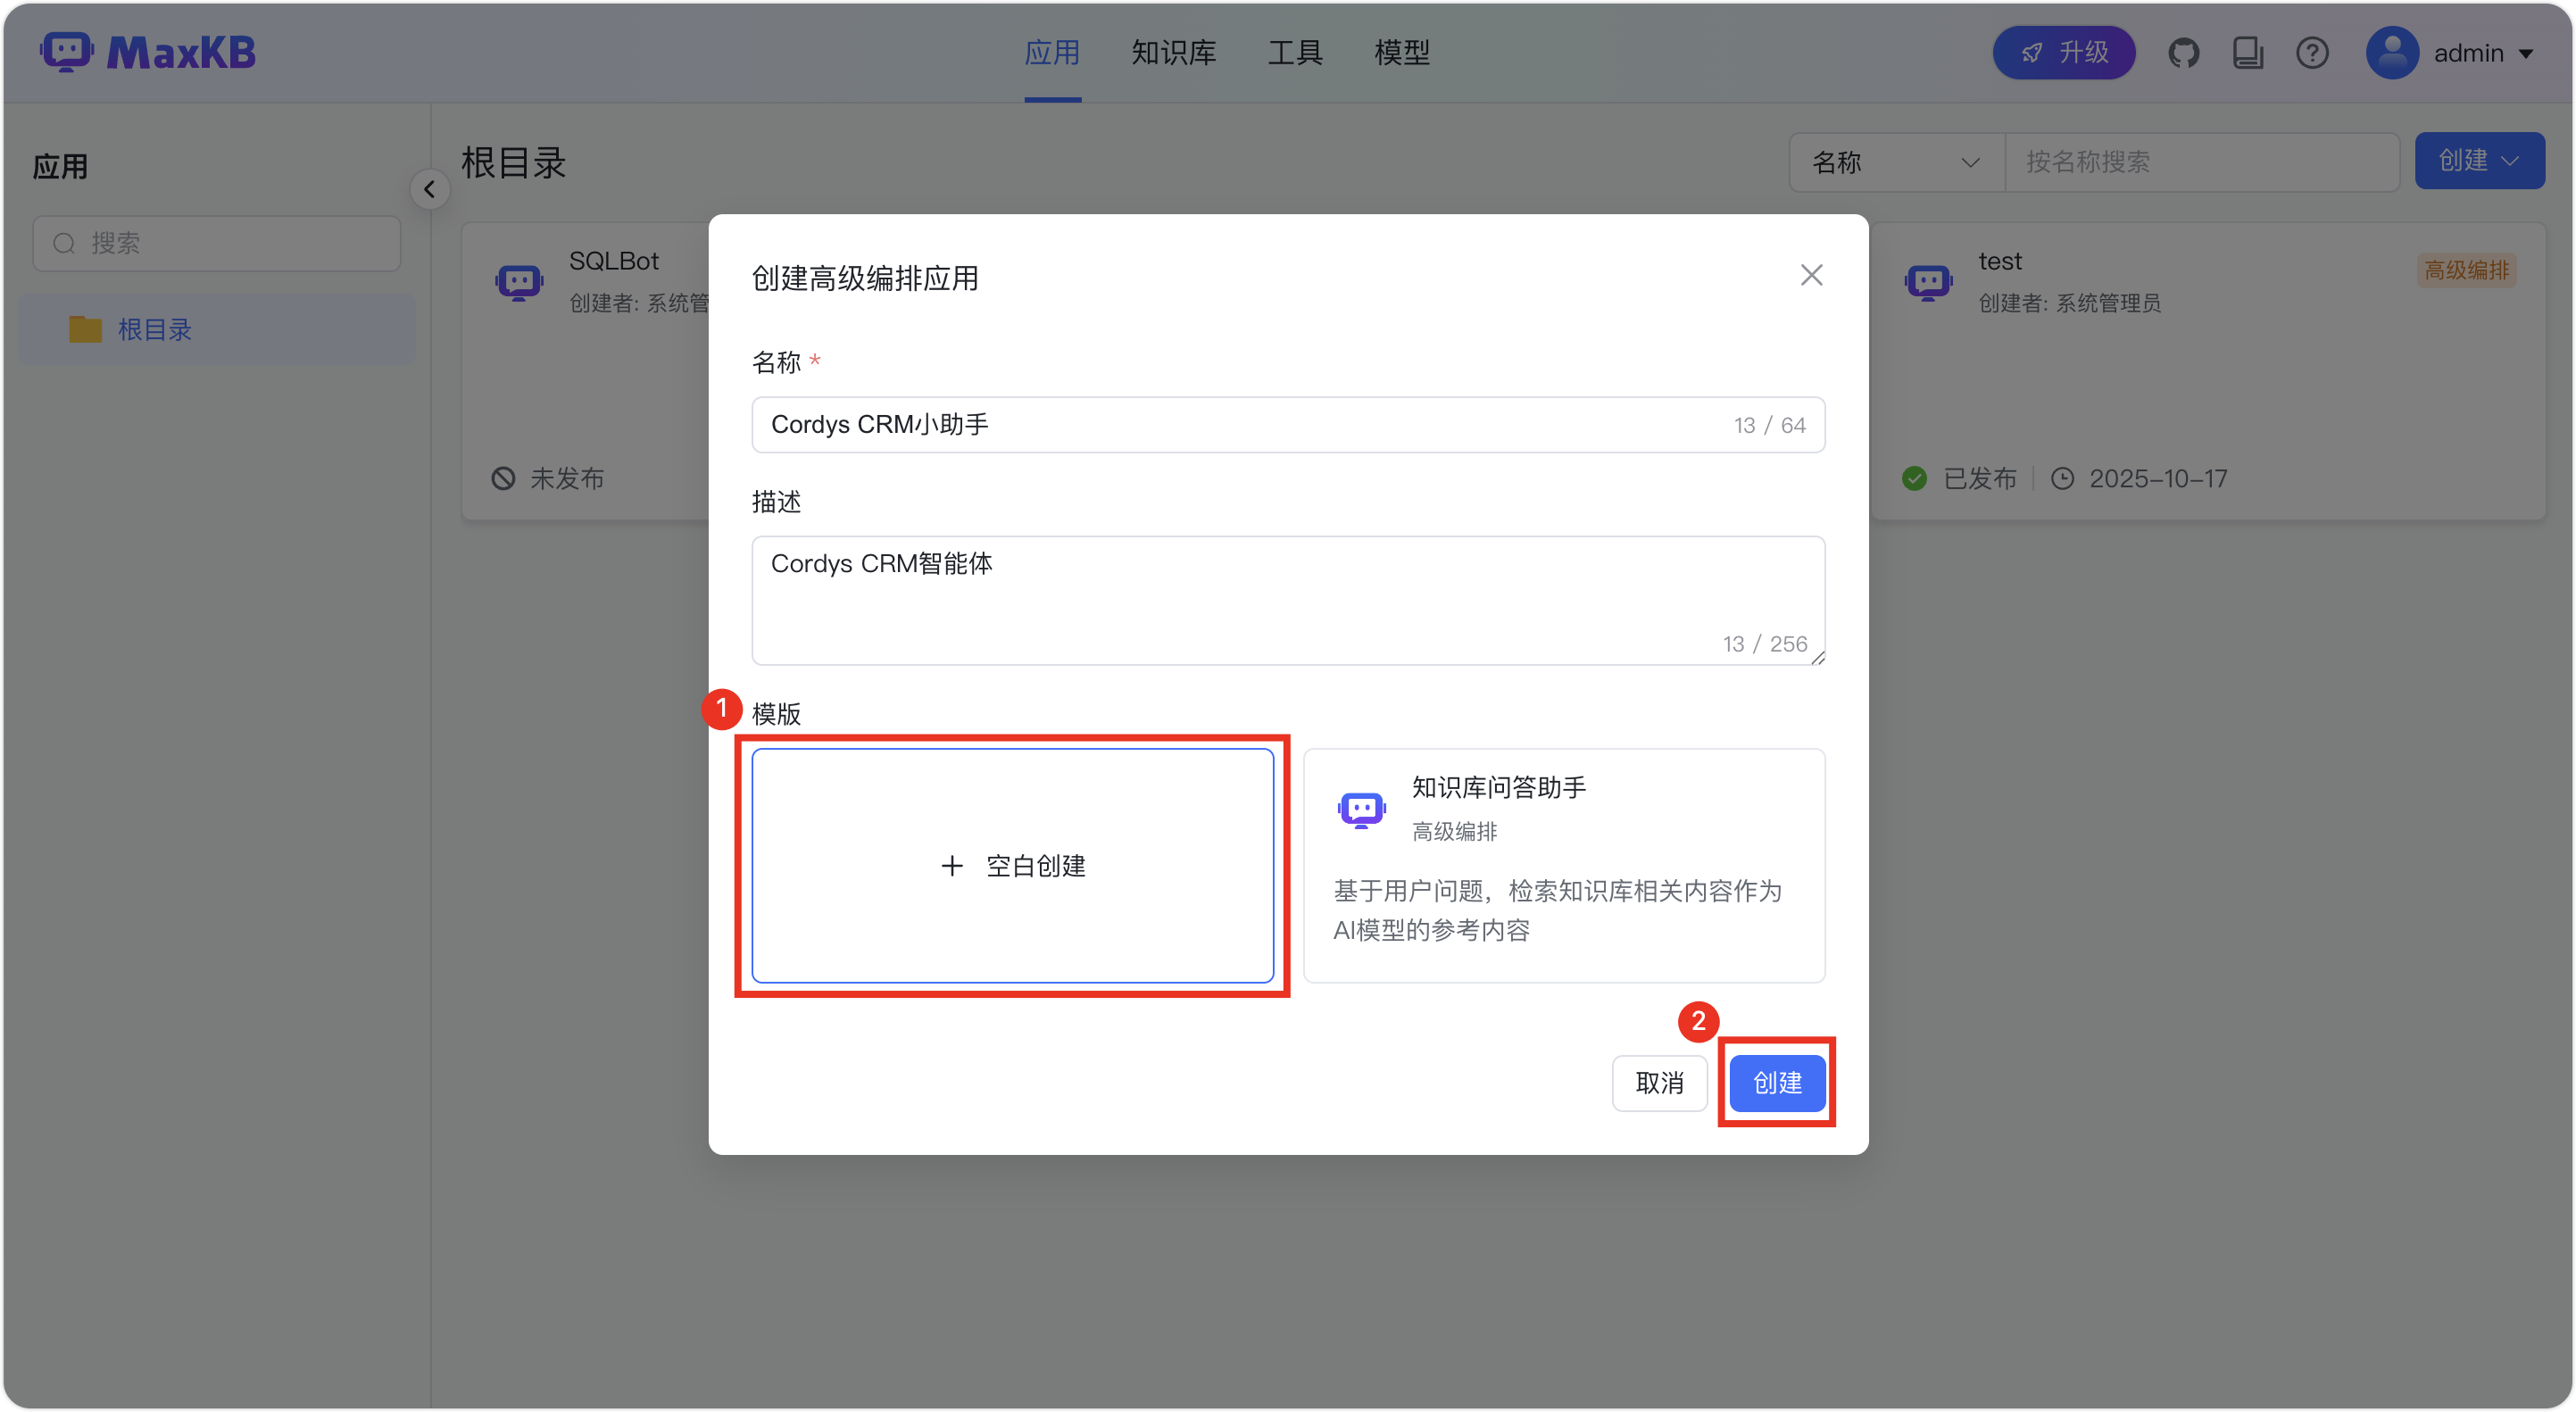The height and width of the screenshot is (1412, 2576).
Task: Click the robot icon on 知识库问答助手 template
Action: [x=1361, y=809]
